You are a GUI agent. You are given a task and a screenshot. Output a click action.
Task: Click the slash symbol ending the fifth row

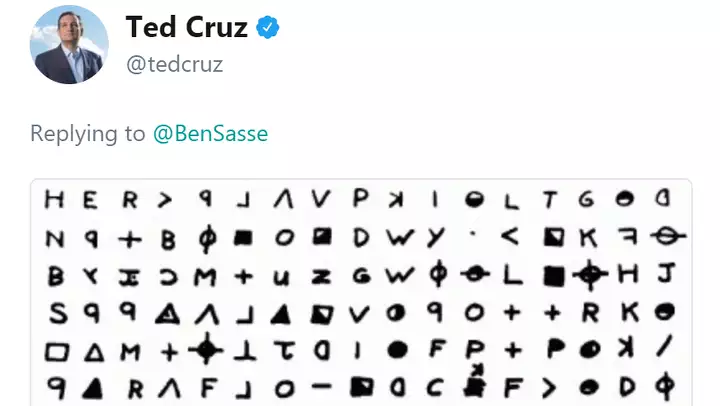[x=665, y=350]
